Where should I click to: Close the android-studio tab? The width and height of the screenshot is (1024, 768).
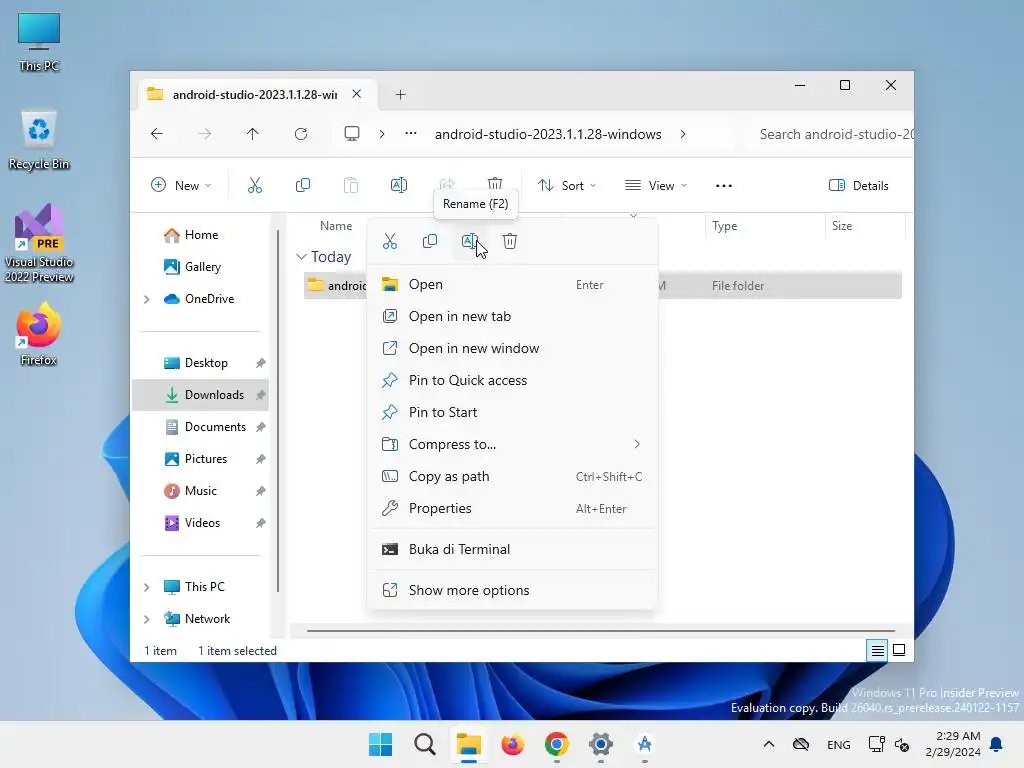coord(357,94)
